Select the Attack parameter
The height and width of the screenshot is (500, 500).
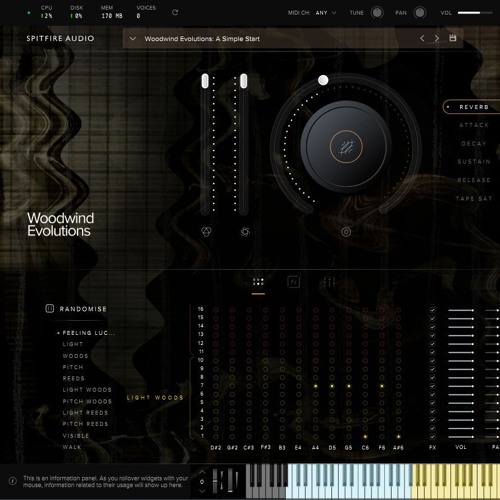pyautogui.click(x=474, y=125)
